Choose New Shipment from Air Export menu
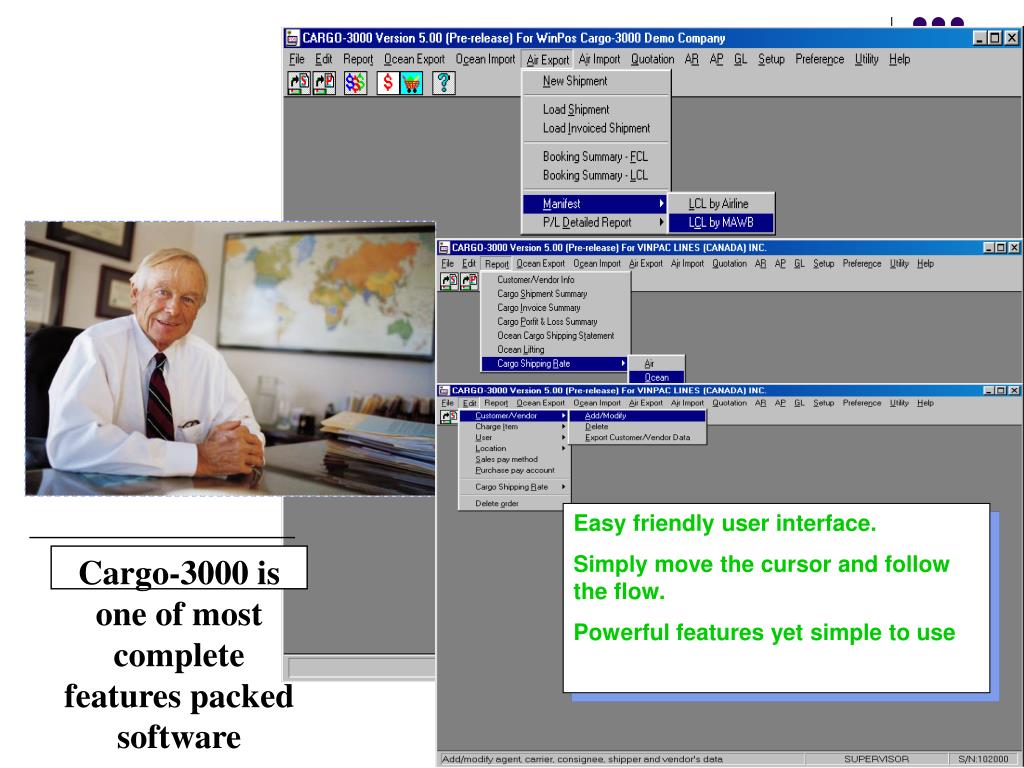1024x768 pixels. [x=596, y=81]
